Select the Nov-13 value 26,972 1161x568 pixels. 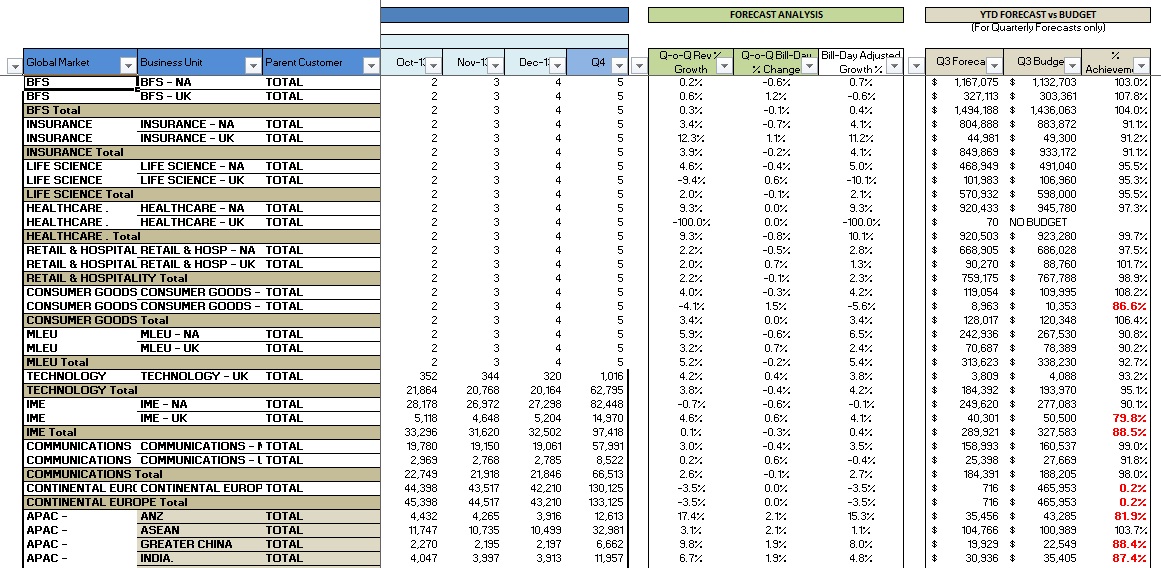tap(474, 404)
